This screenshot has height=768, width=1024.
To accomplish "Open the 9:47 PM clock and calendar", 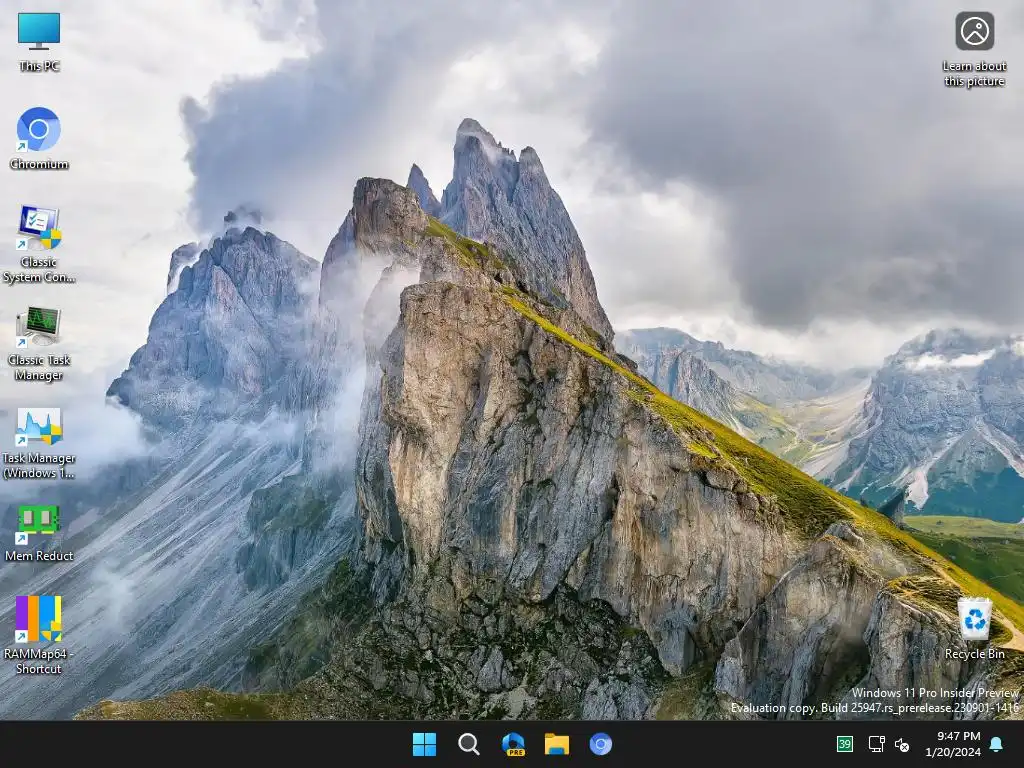I will coord(953,744).
